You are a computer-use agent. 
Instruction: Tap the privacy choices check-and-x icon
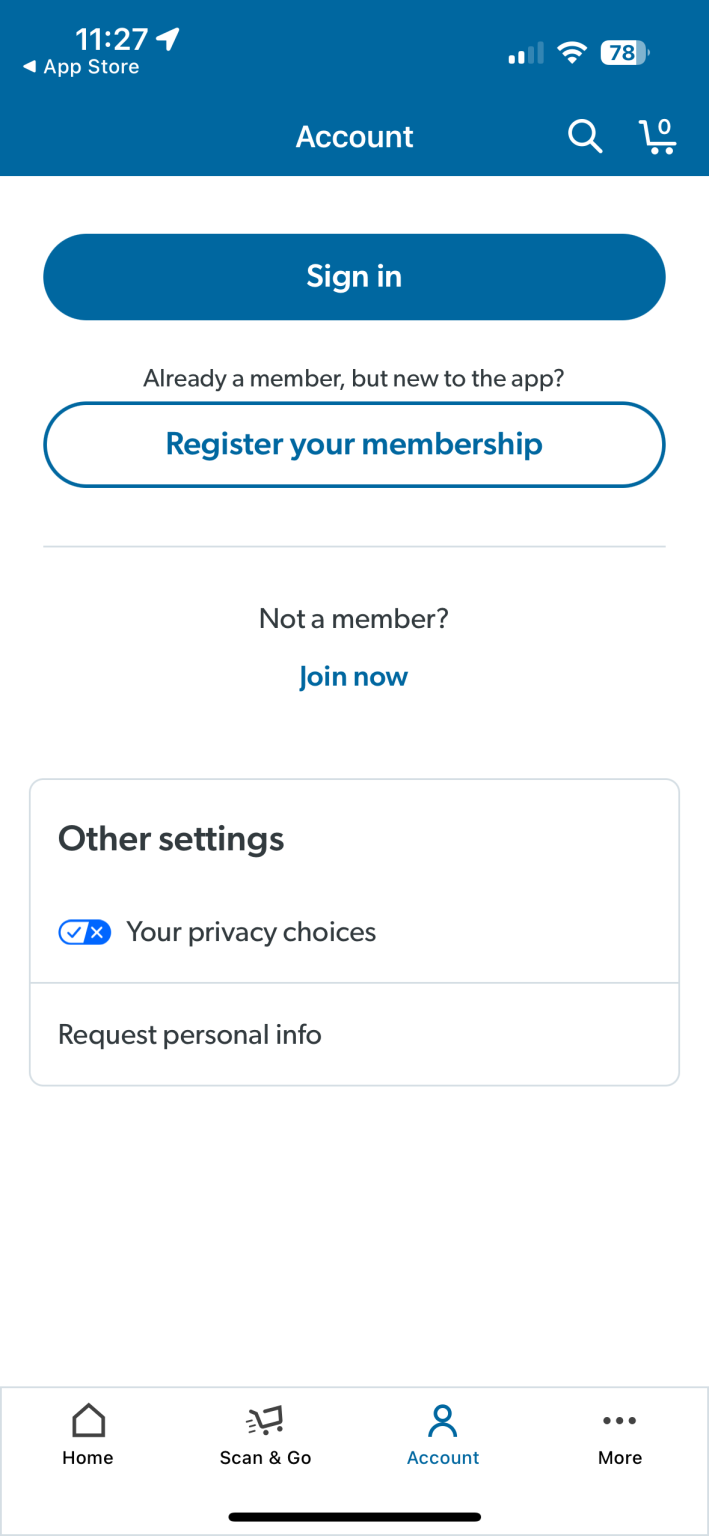(85, 932)
